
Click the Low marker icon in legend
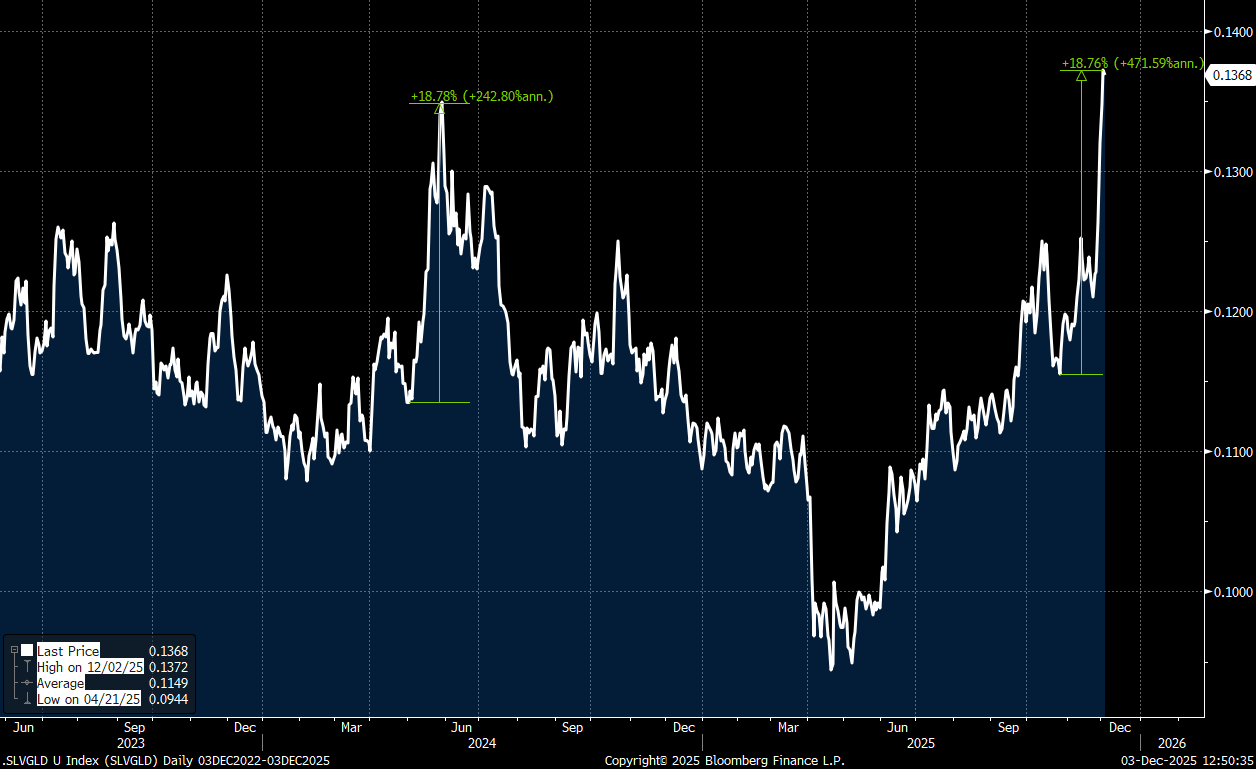click(x=27, y=699)
